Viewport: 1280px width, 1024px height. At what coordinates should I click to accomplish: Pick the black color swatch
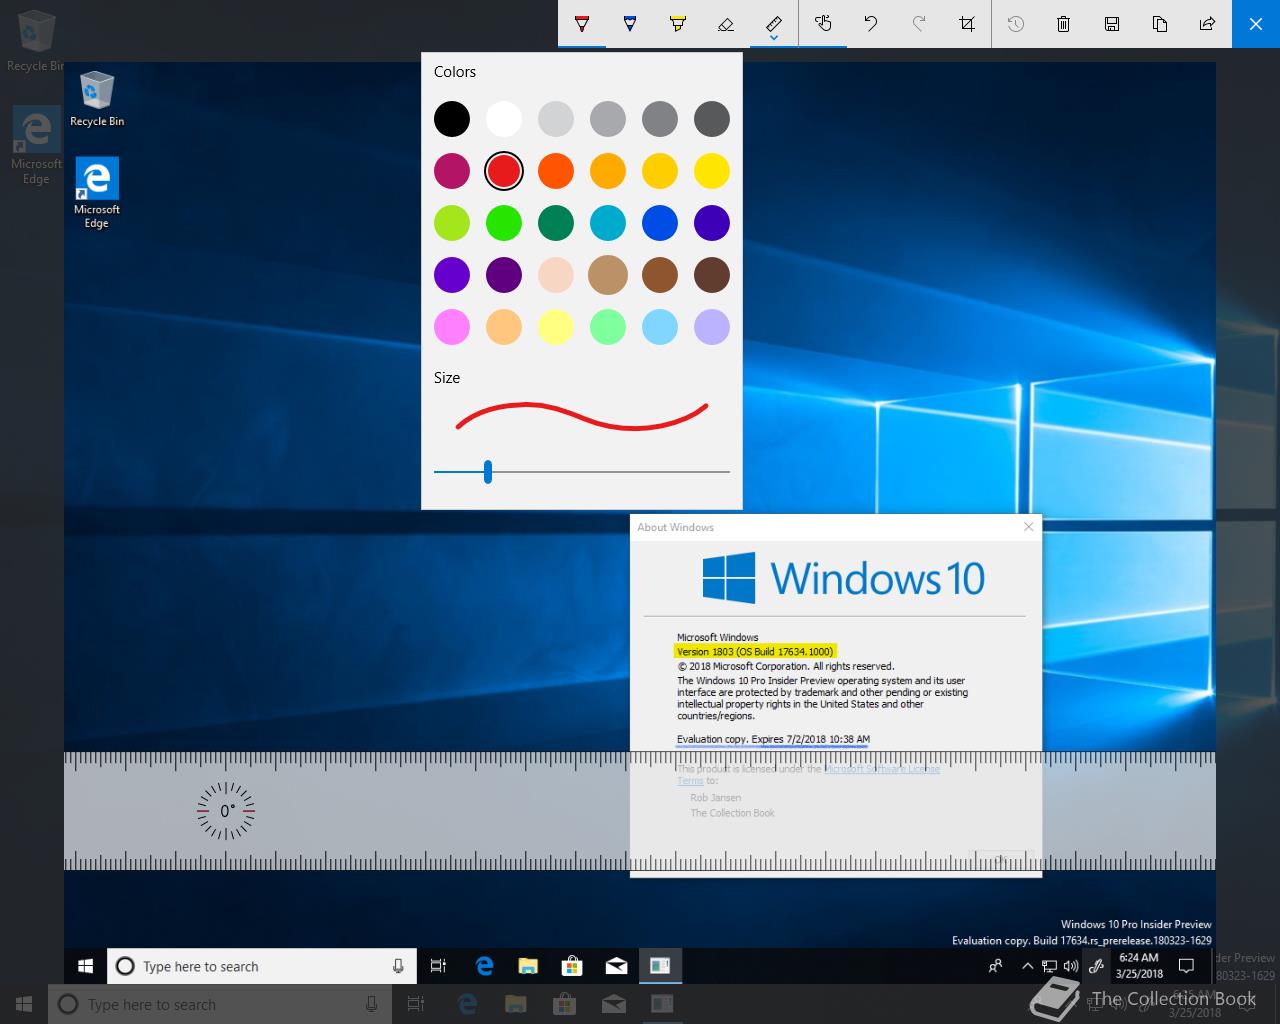click(x=452, y=119)
